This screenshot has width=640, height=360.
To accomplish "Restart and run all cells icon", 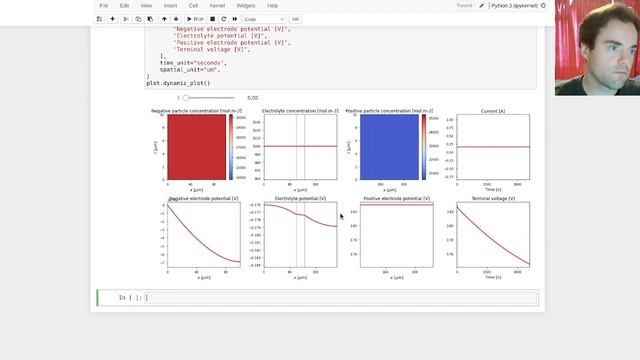I will [235, 19].
